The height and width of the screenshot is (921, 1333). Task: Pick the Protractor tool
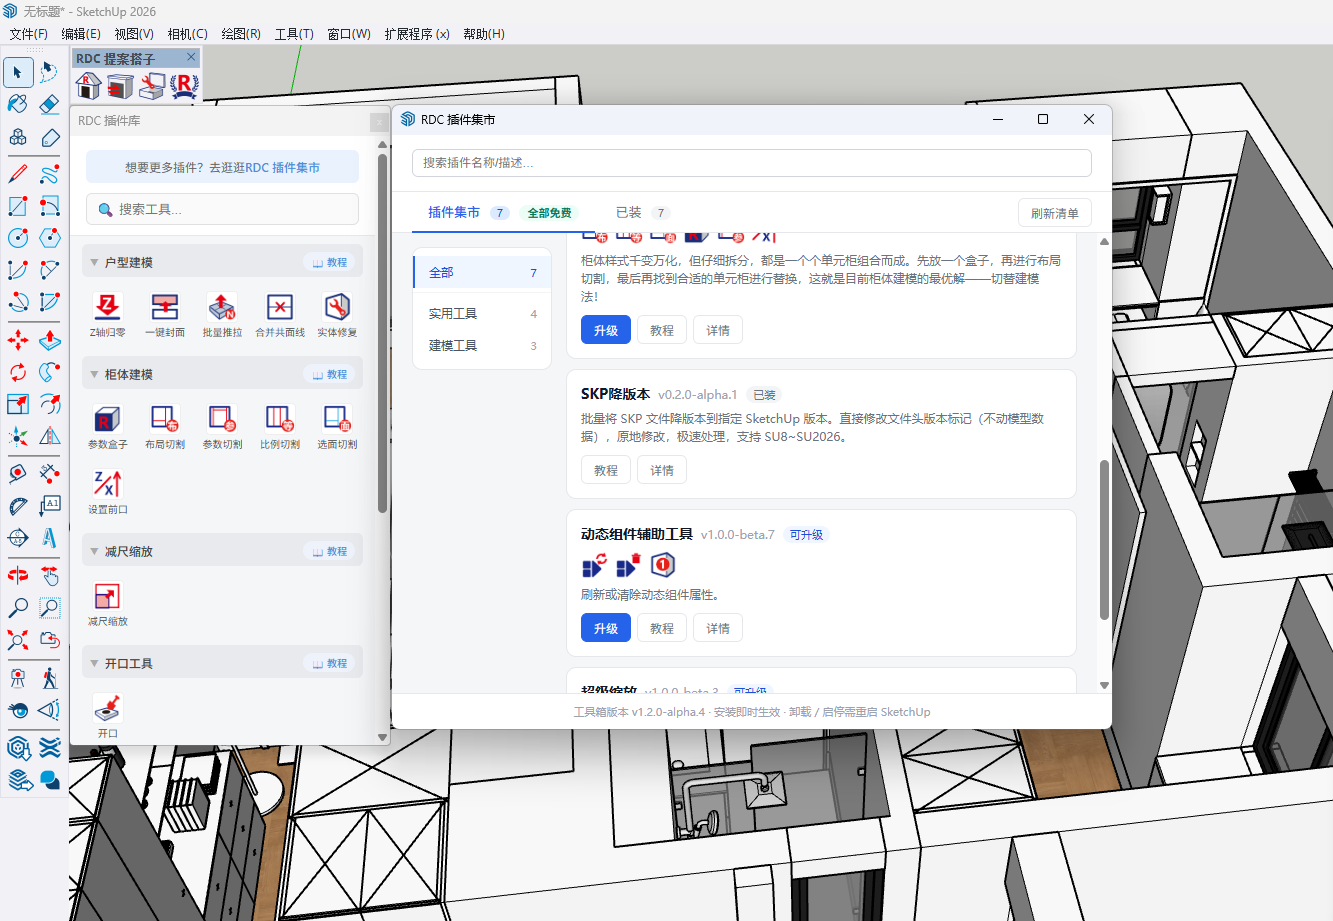tap(18, 505)
